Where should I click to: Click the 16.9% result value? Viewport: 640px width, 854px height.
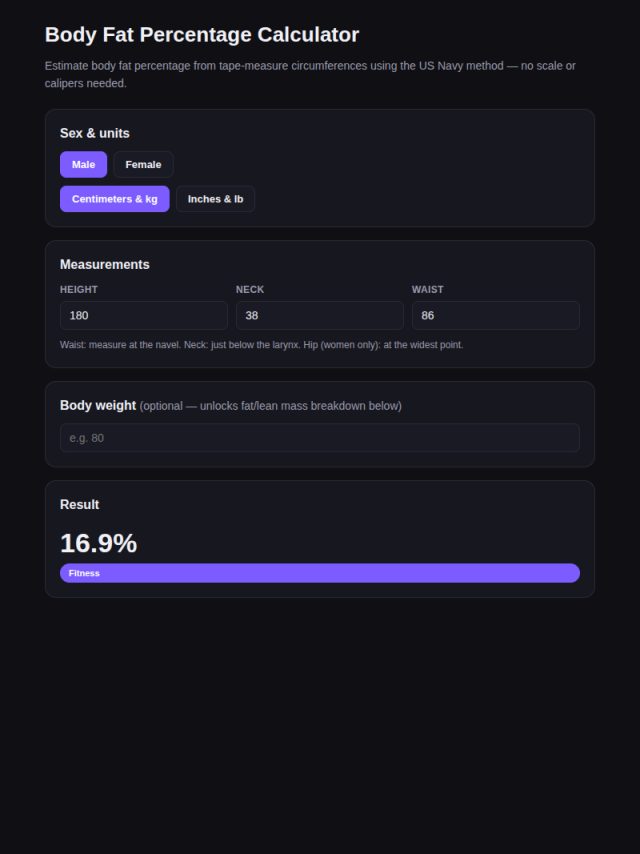click(x=99, y=544)
